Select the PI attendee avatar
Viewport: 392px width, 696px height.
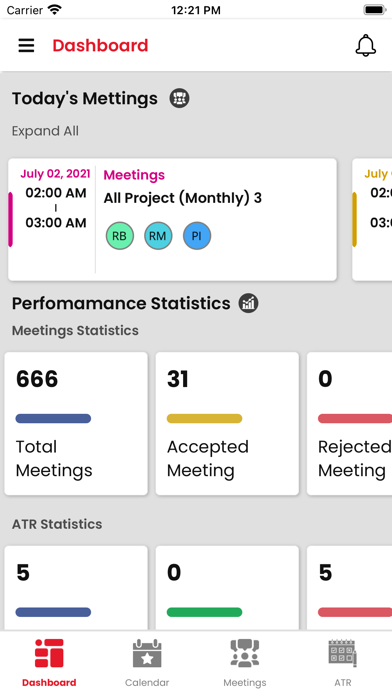(x=197, y=236)
